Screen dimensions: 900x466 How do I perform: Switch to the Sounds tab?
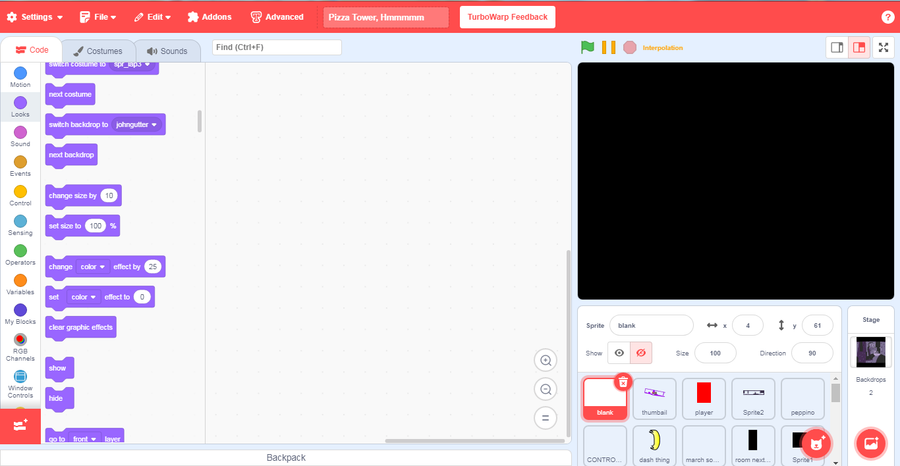click(167, 51)
